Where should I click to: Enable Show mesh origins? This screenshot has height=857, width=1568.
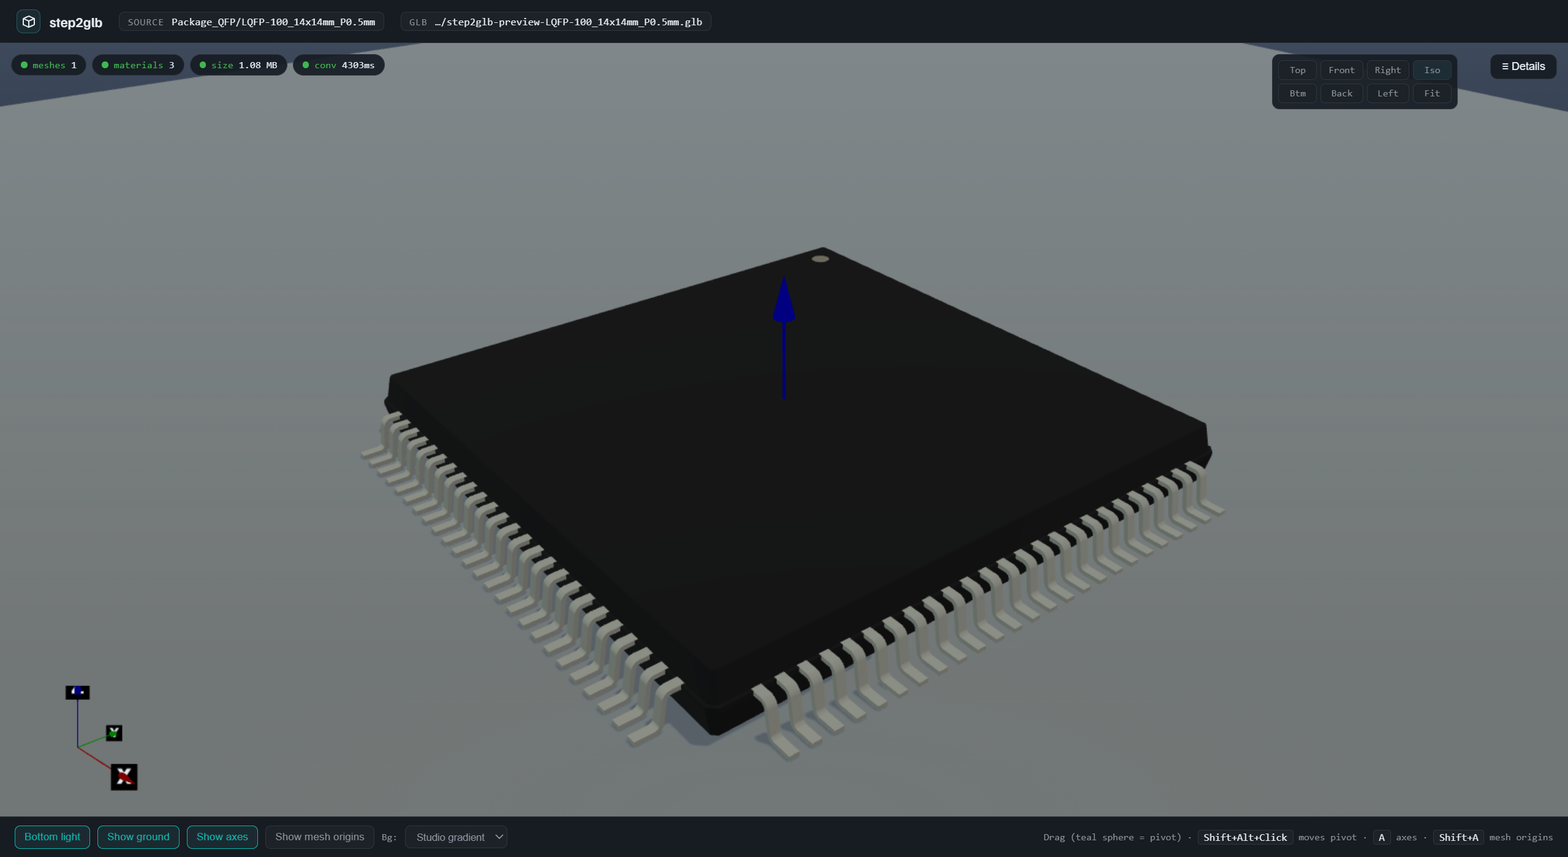point(319,837)
